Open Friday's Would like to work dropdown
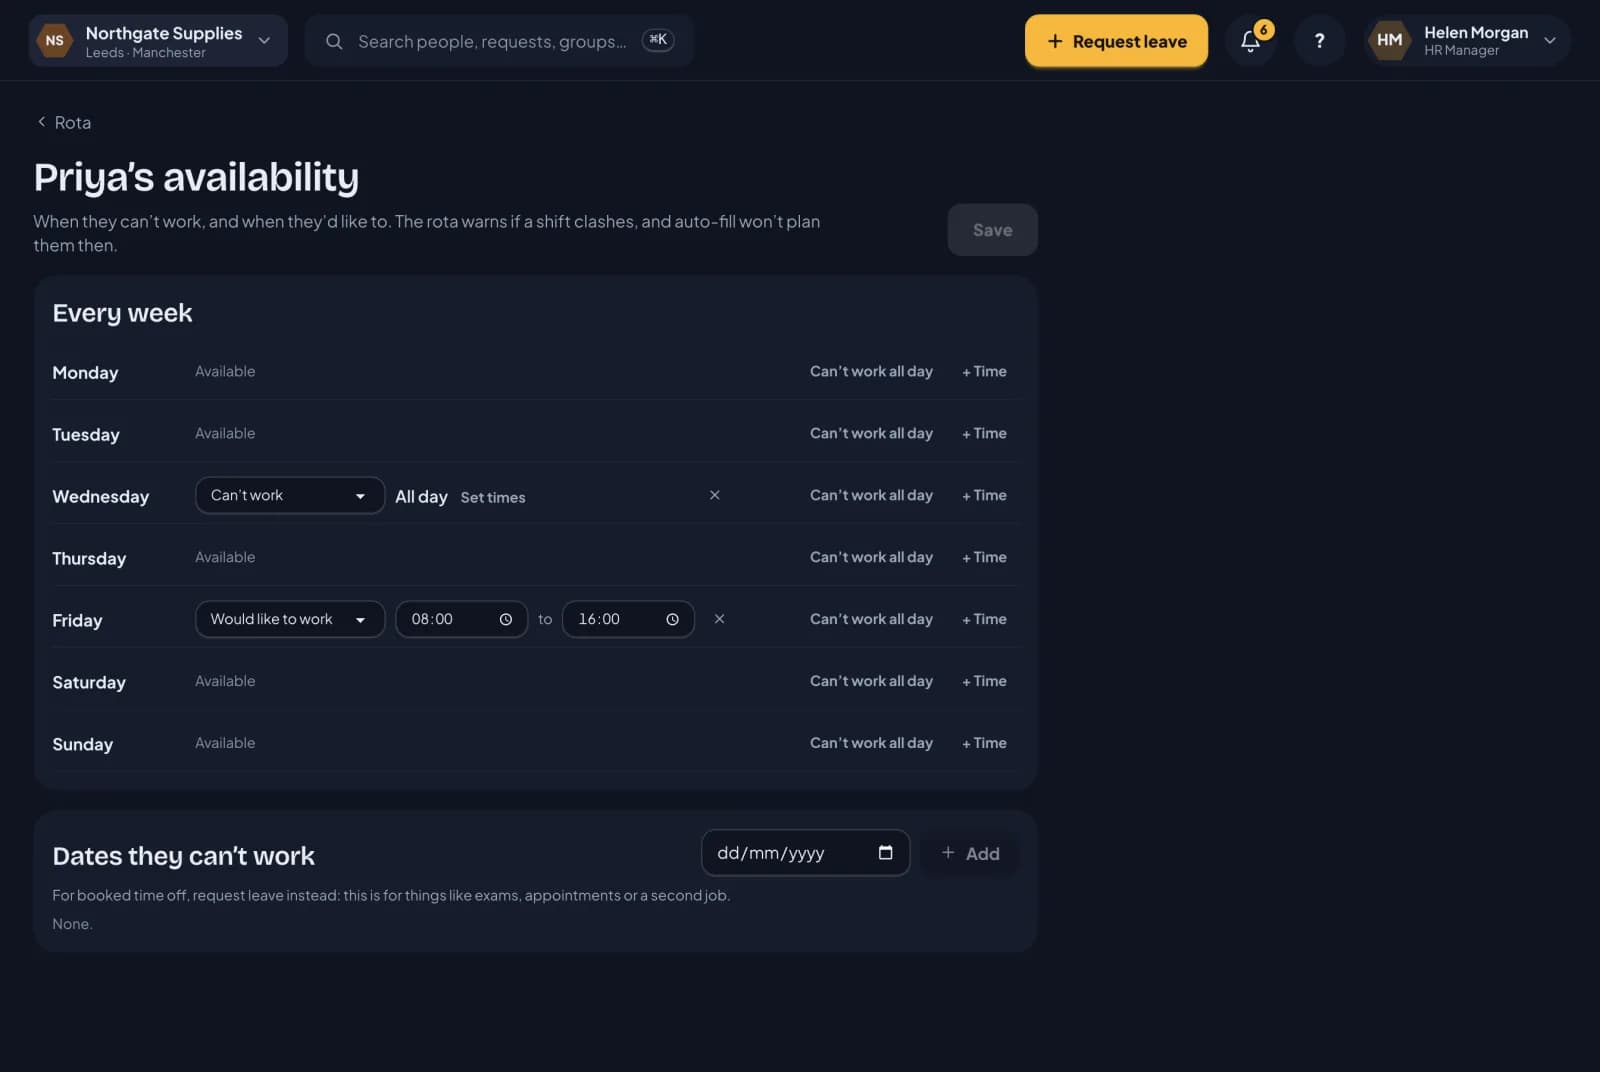 [x=290, y=619]
